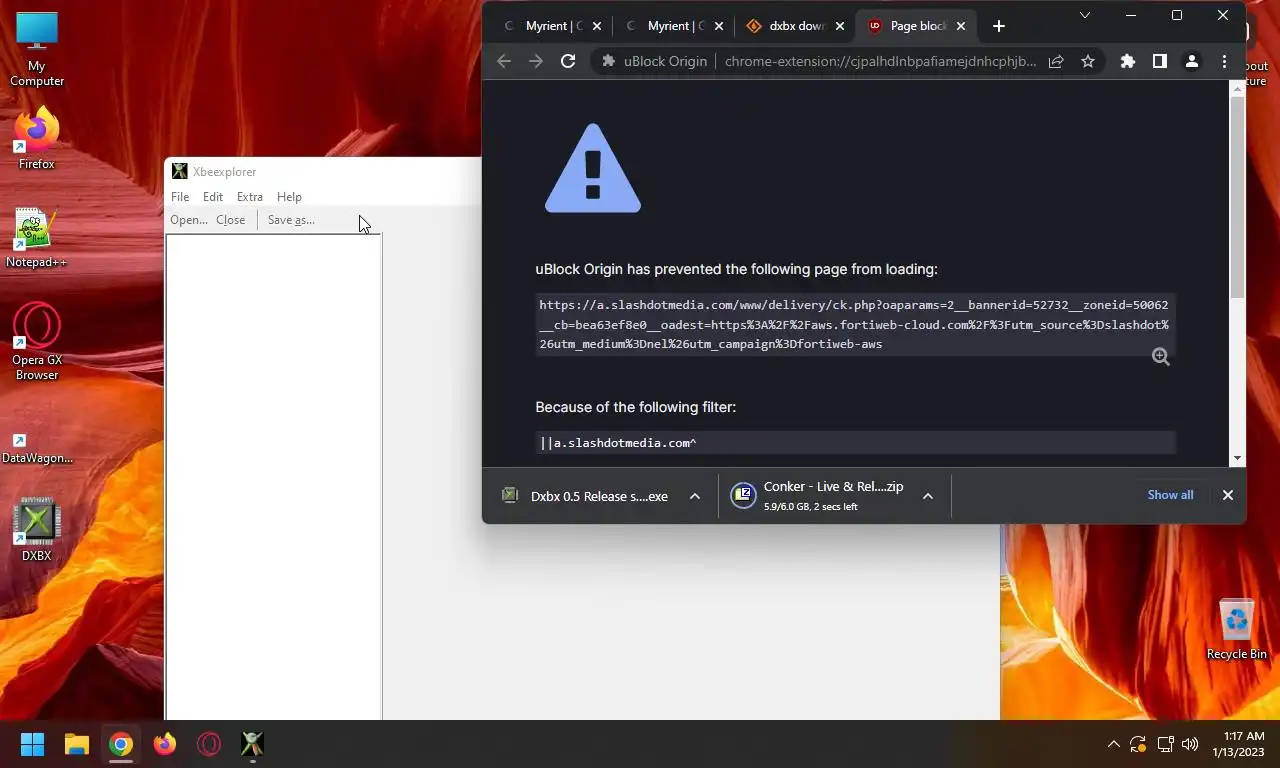Show hidden system tray icons
1280x768 pixels.
pyautogui.click(x=1113, y=744)
